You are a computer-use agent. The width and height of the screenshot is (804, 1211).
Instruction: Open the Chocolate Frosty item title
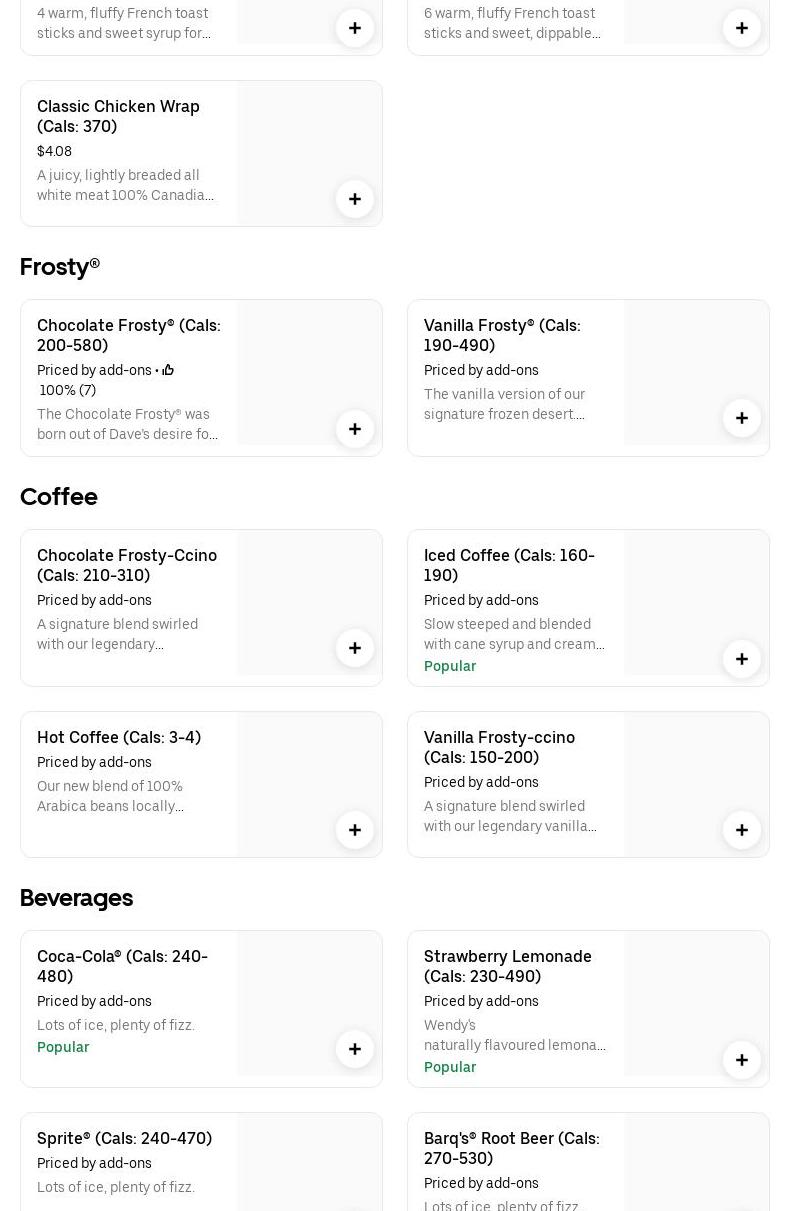click(129, 335)
